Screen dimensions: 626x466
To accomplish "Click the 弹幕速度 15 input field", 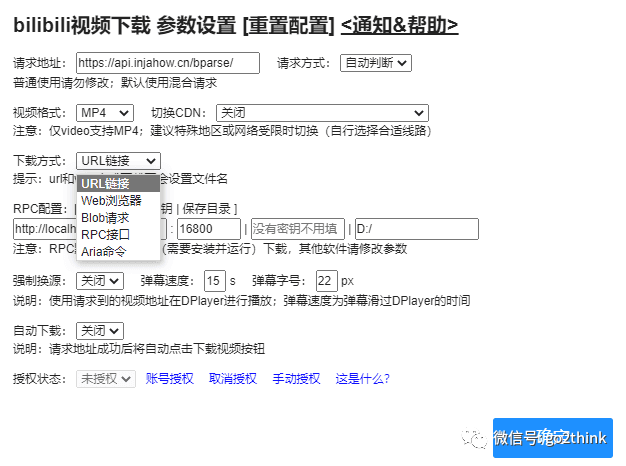I will click(215, 281).
